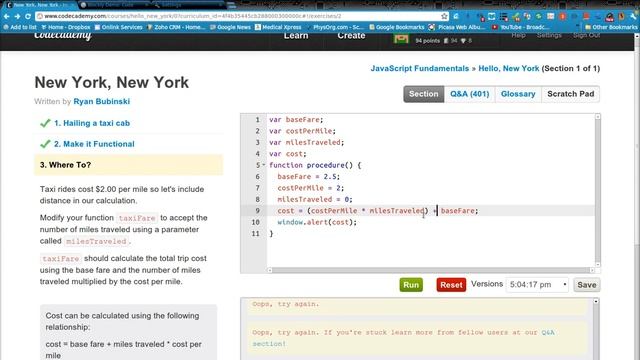640x360 pixels.
Task: Open the 'Picasa Web Albums' bookmark
Action: click(x=457, y=27)
